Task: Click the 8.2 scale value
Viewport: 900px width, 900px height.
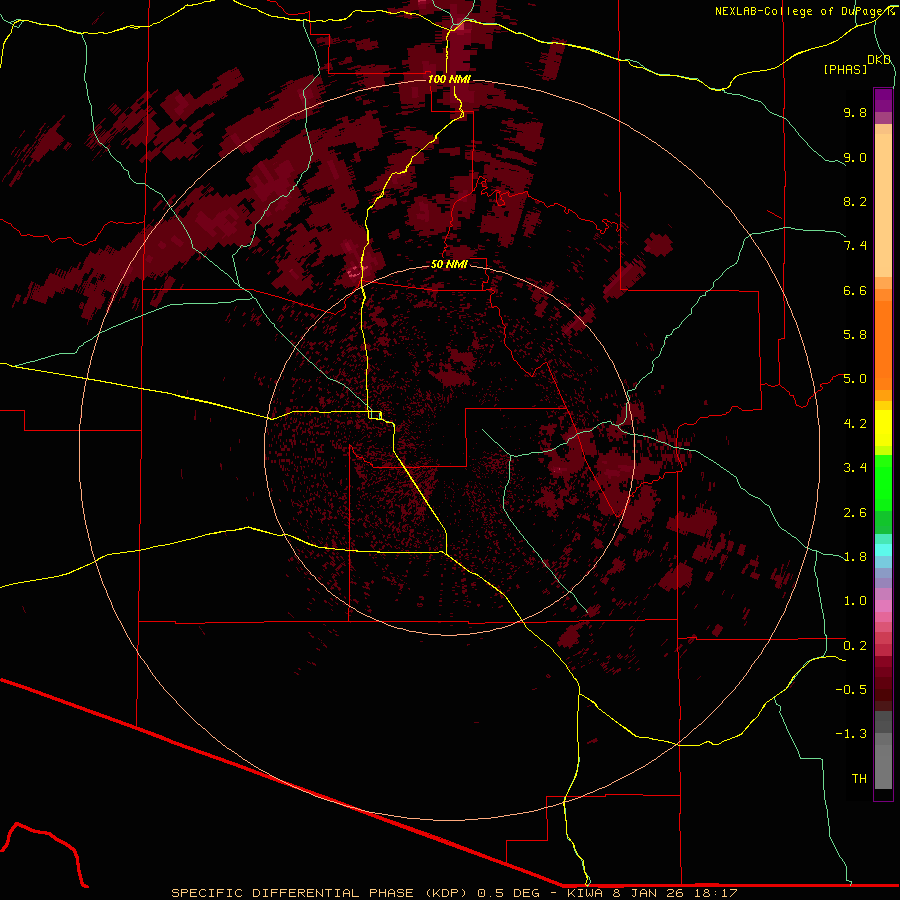Action: coord(855,201)
